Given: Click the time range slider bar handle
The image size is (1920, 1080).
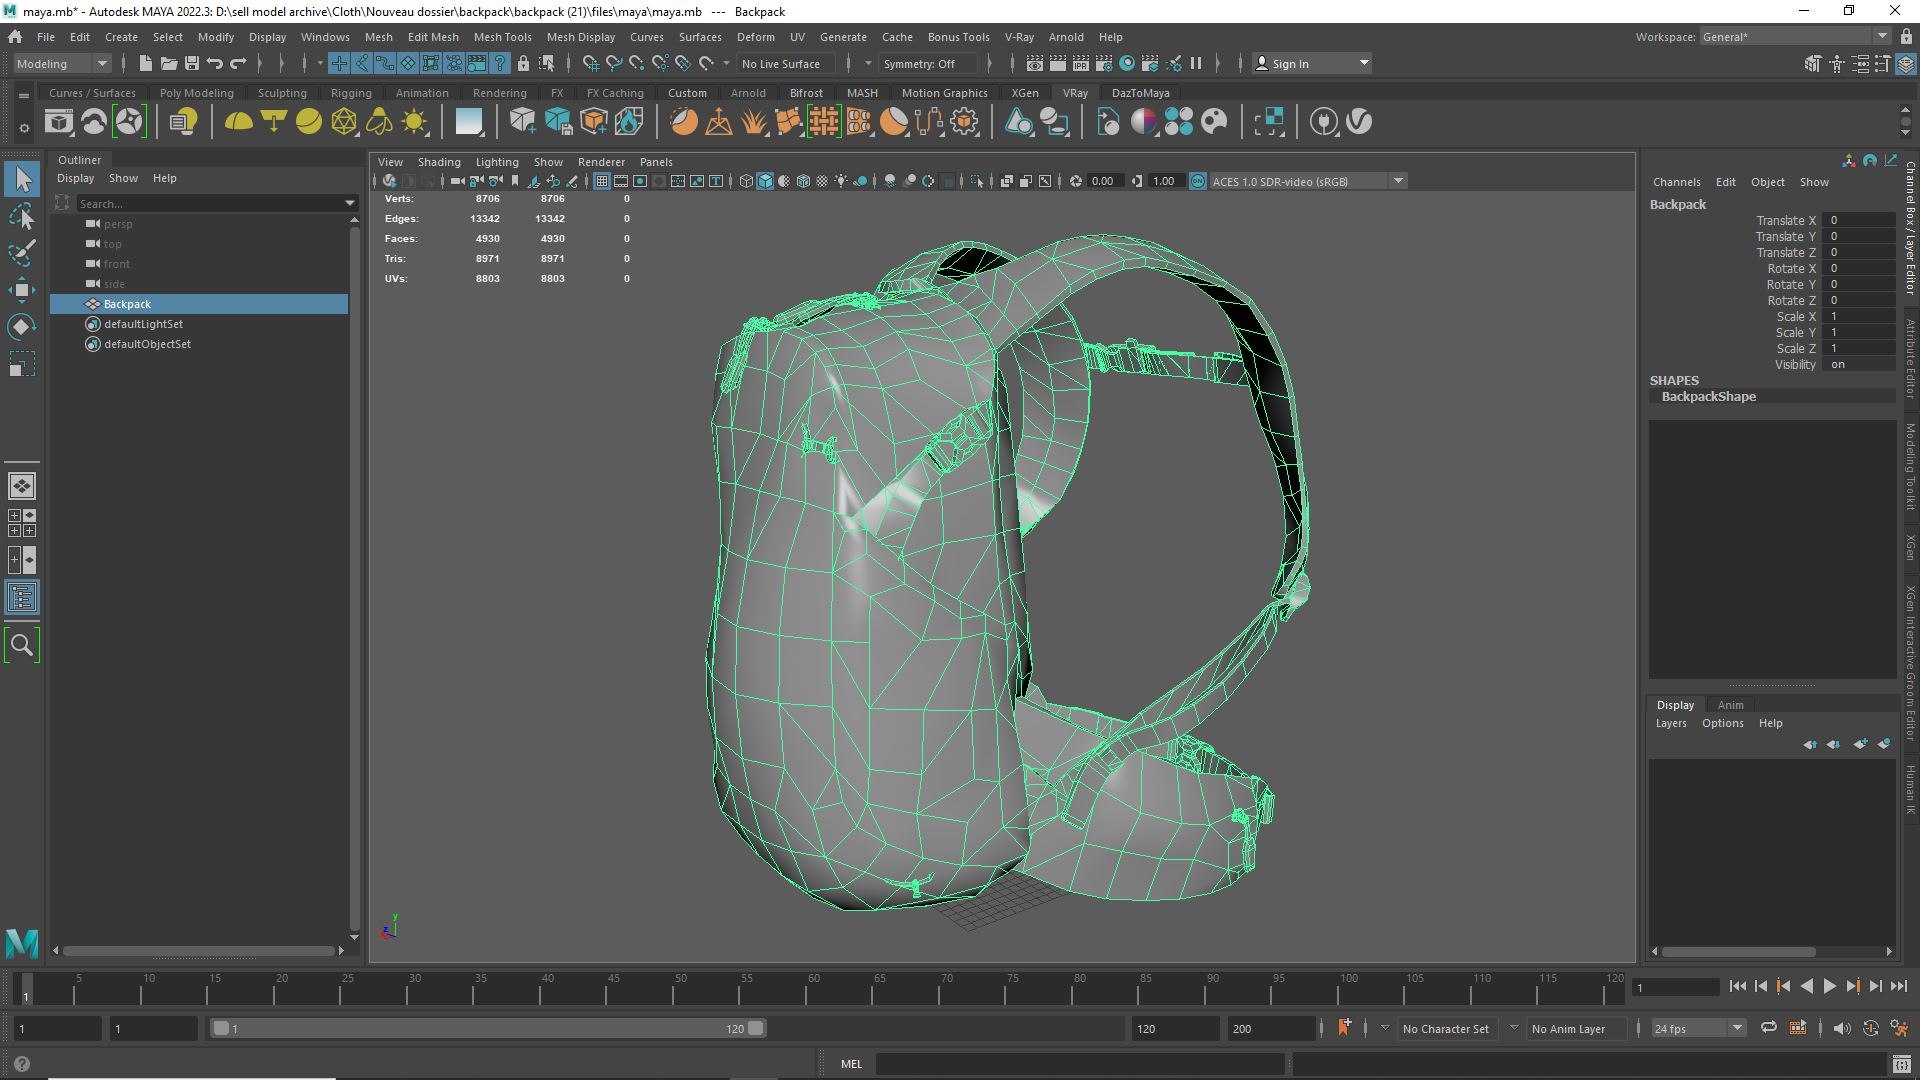Looking at the screenshot, I should [488, 1028].
